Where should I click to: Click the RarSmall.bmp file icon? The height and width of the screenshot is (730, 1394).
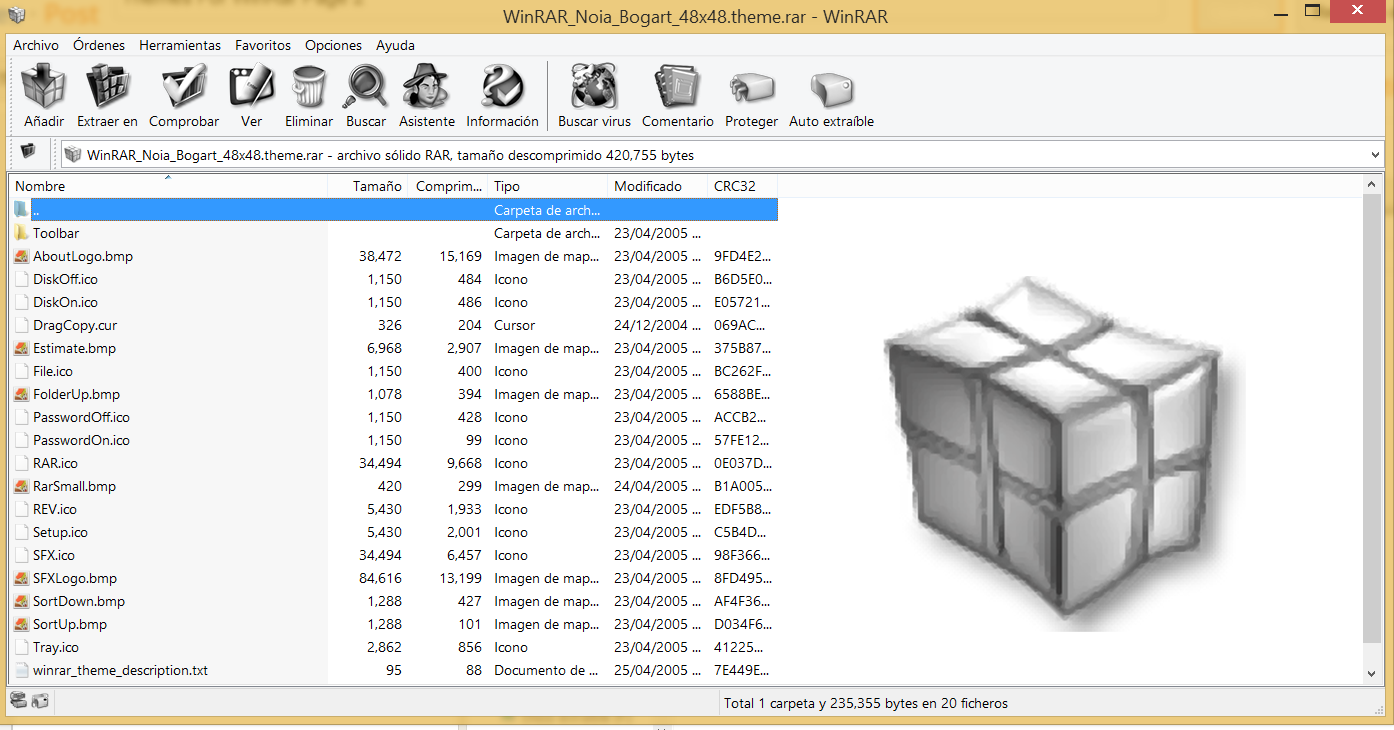(x=22, y=486)
